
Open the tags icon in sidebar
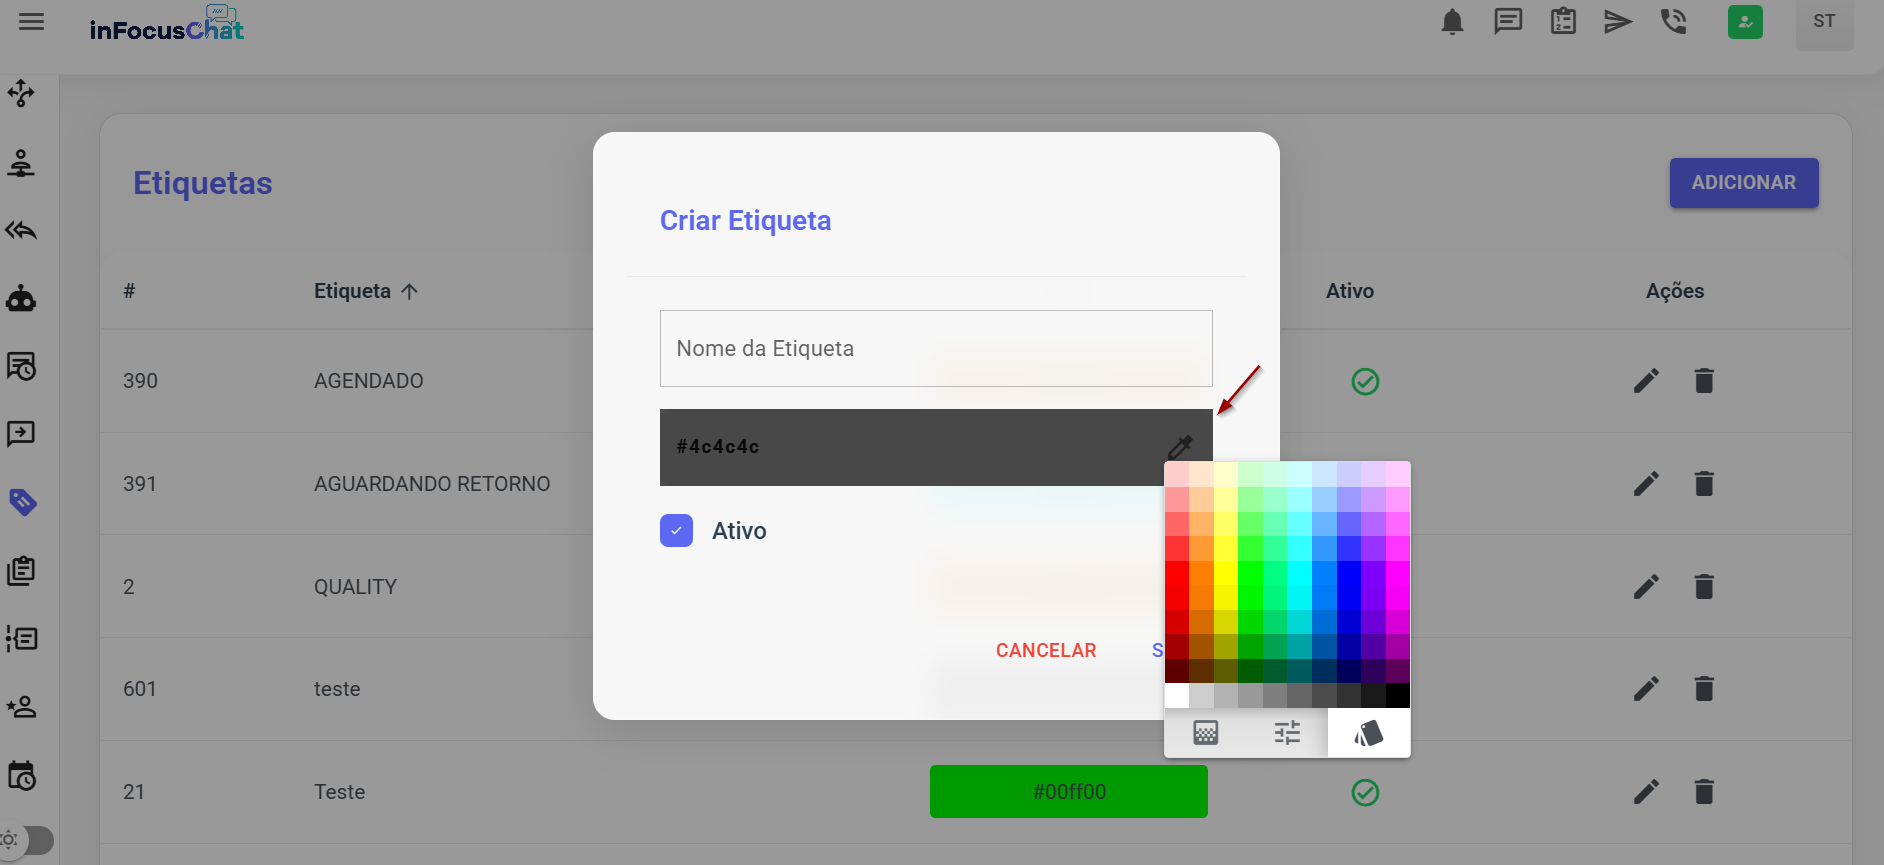(22, 502)
